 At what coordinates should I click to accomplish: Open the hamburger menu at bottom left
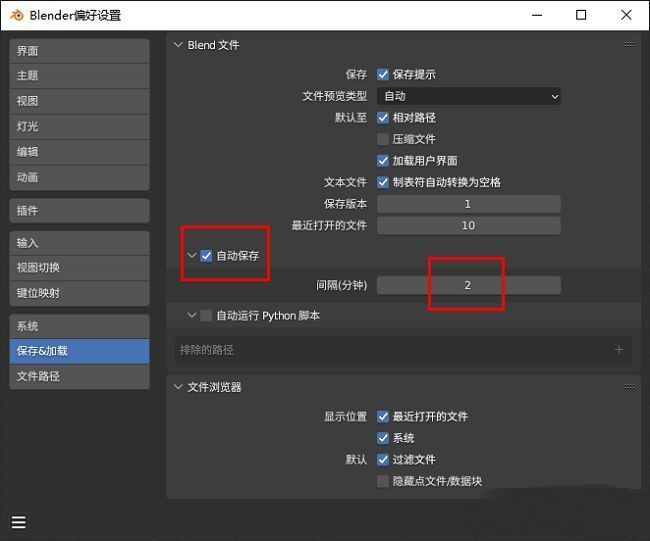pos(19,522)
